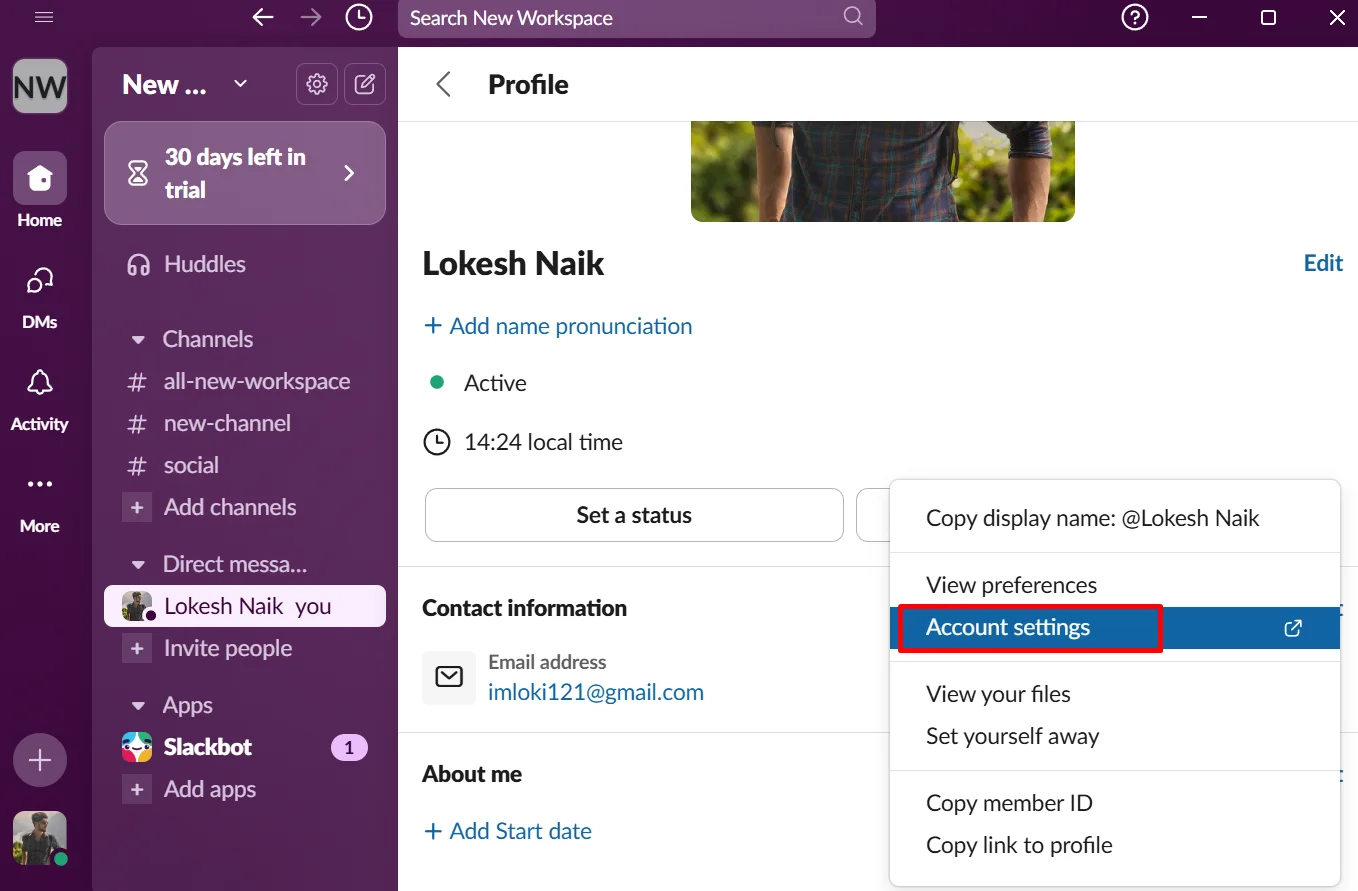Click the Set a status button
Image resolution: width=1358 pixels, height=891 pixels.
click(634, 515)
